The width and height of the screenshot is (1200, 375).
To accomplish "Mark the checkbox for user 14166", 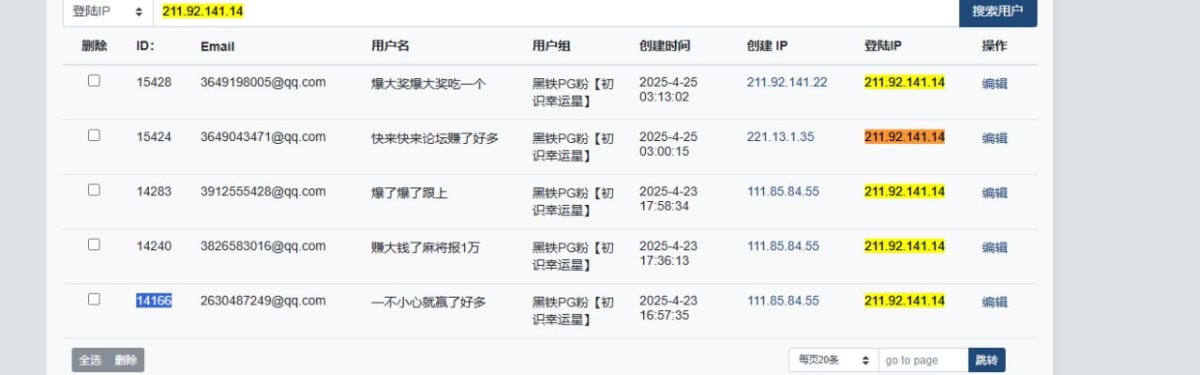I will pos(94,299).
